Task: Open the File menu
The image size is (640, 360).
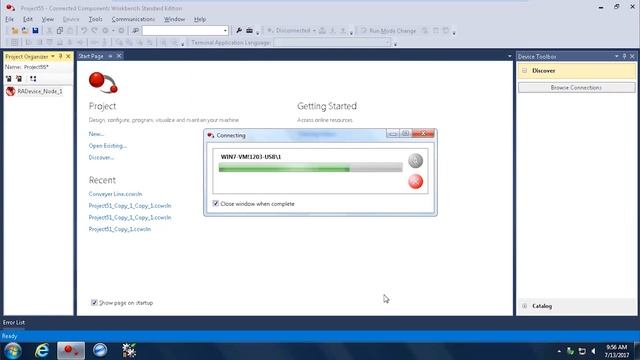Action: tap(9, 19)
